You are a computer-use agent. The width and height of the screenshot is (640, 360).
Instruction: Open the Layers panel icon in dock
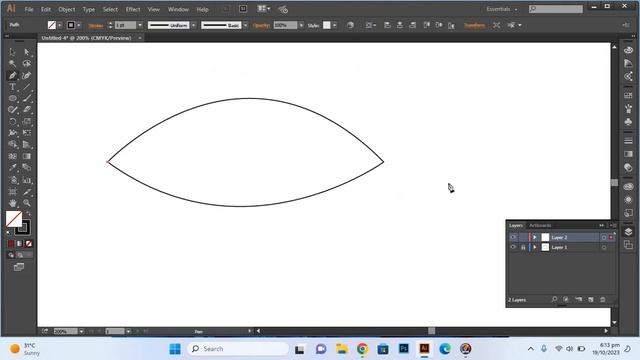pyautogui.click(x=628, y=231)
